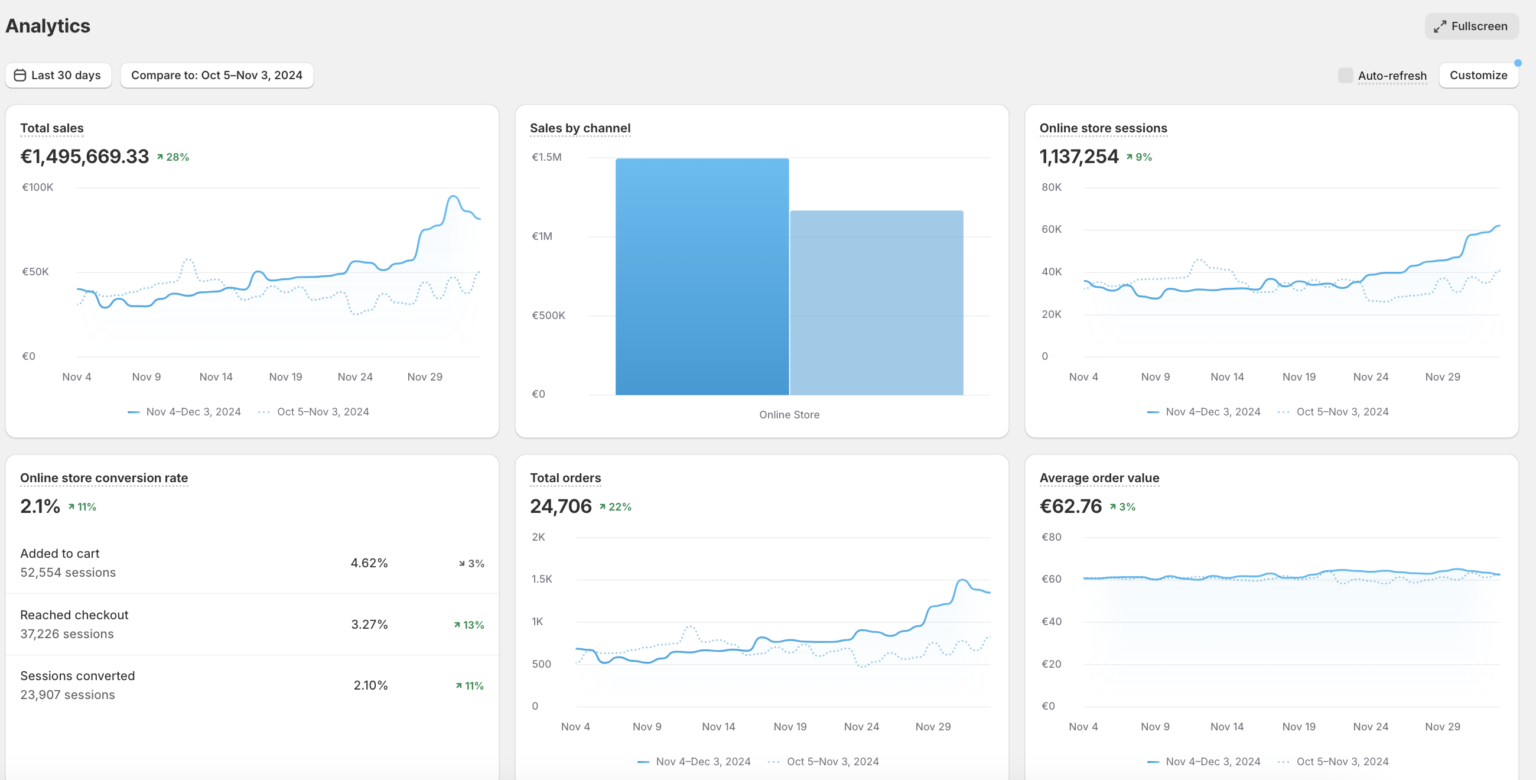This screenshot has height=780, width=1536.
Task: Select the Reached checkout funnel row
Action: [x=252, y=624]
